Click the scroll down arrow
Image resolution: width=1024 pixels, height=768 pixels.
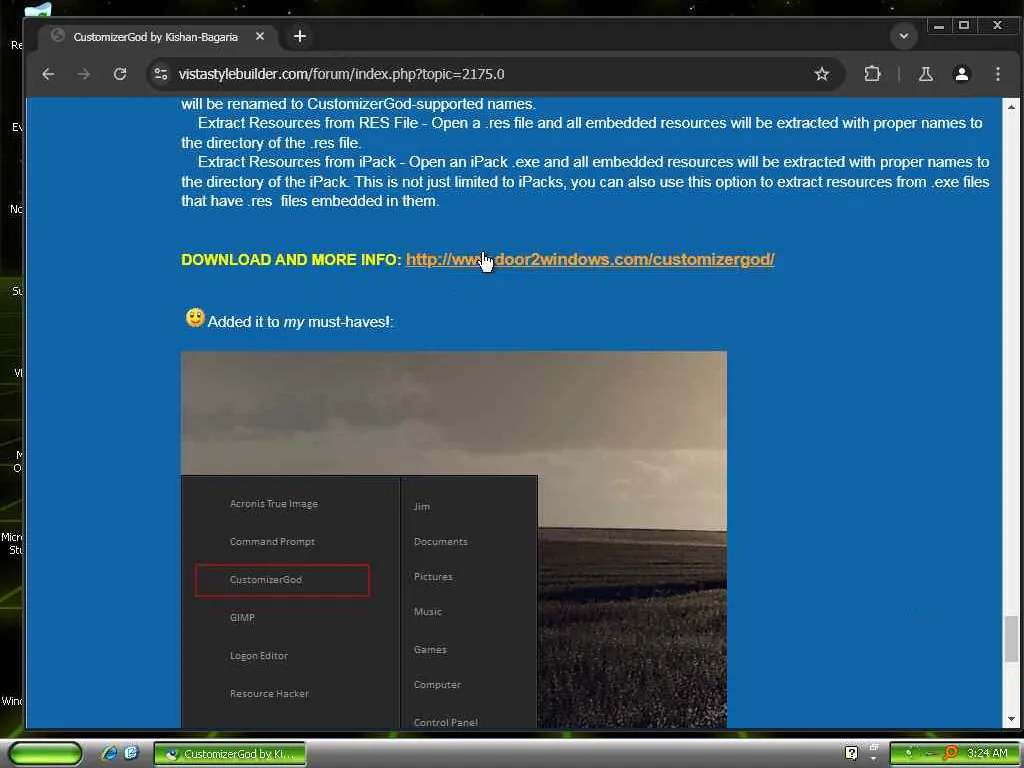[1011, 719]
